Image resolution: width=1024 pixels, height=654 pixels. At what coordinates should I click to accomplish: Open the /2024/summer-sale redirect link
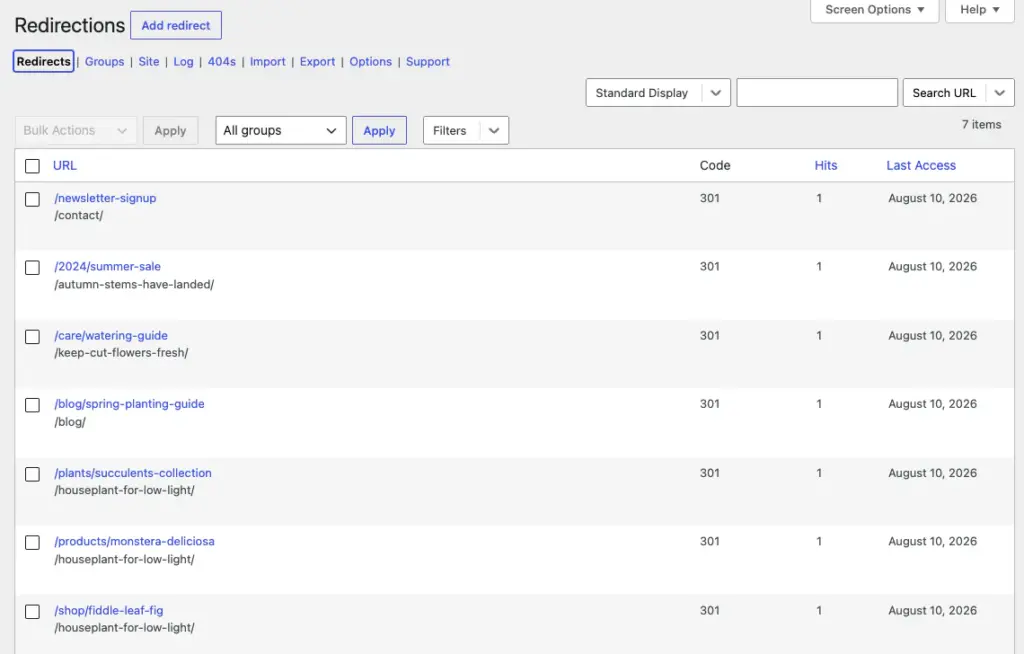[108, 267]
